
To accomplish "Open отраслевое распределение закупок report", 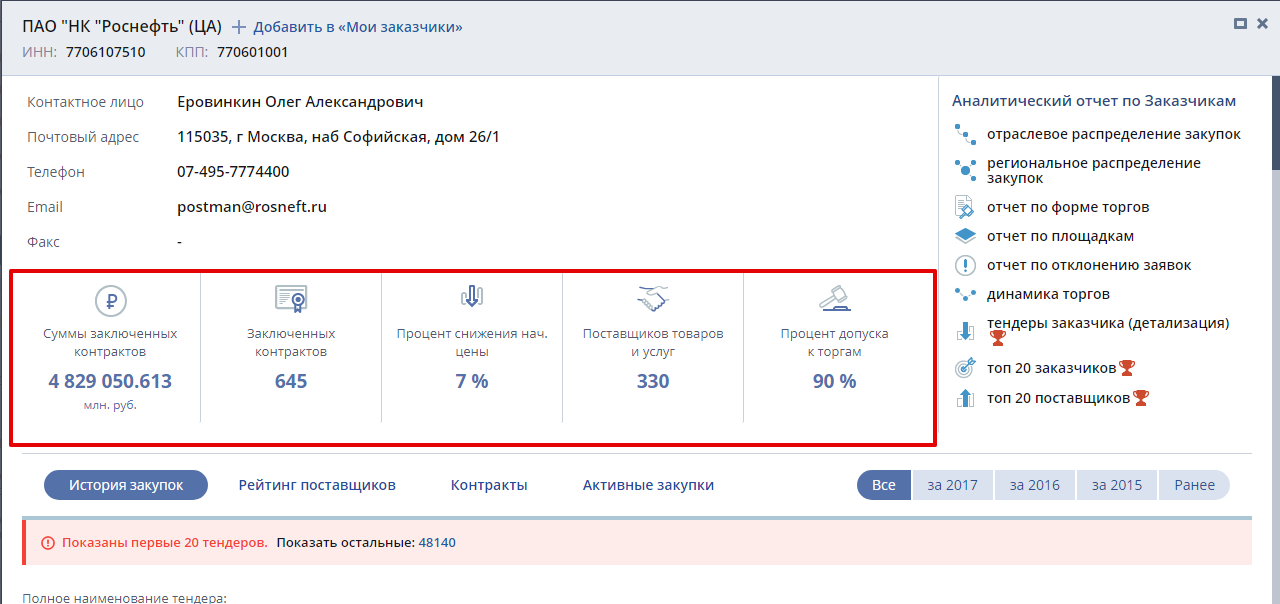I will pos(1114,134).
